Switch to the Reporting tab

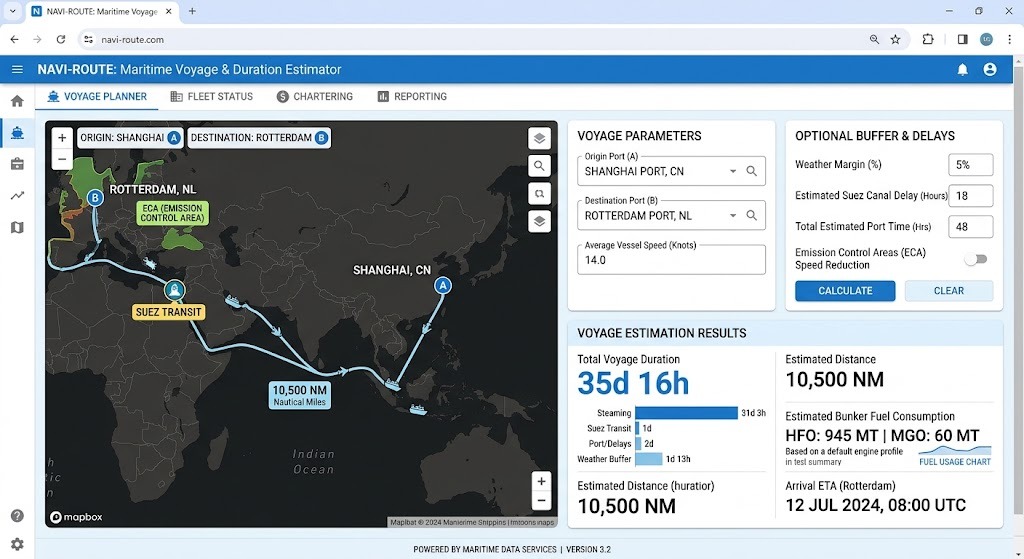[412, 97]
